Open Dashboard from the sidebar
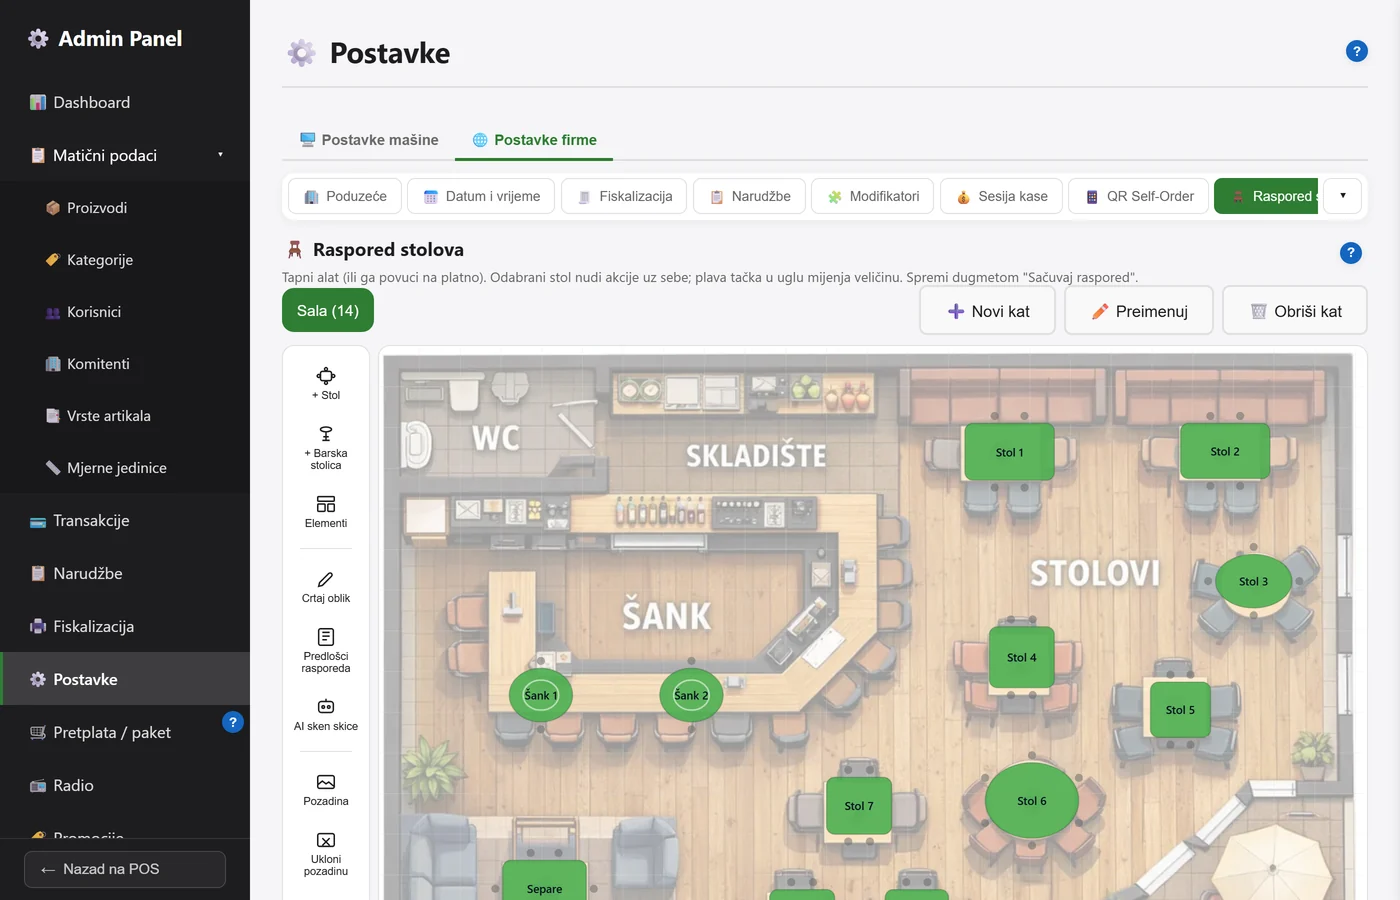Viewport: 1400px width, 900px height. coord(125,102)
